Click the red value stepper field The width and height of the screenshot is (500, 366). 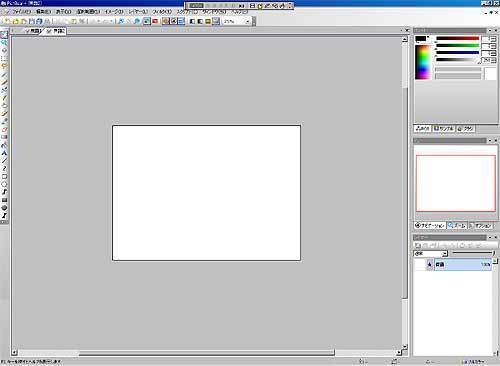(x=489, y=39)
